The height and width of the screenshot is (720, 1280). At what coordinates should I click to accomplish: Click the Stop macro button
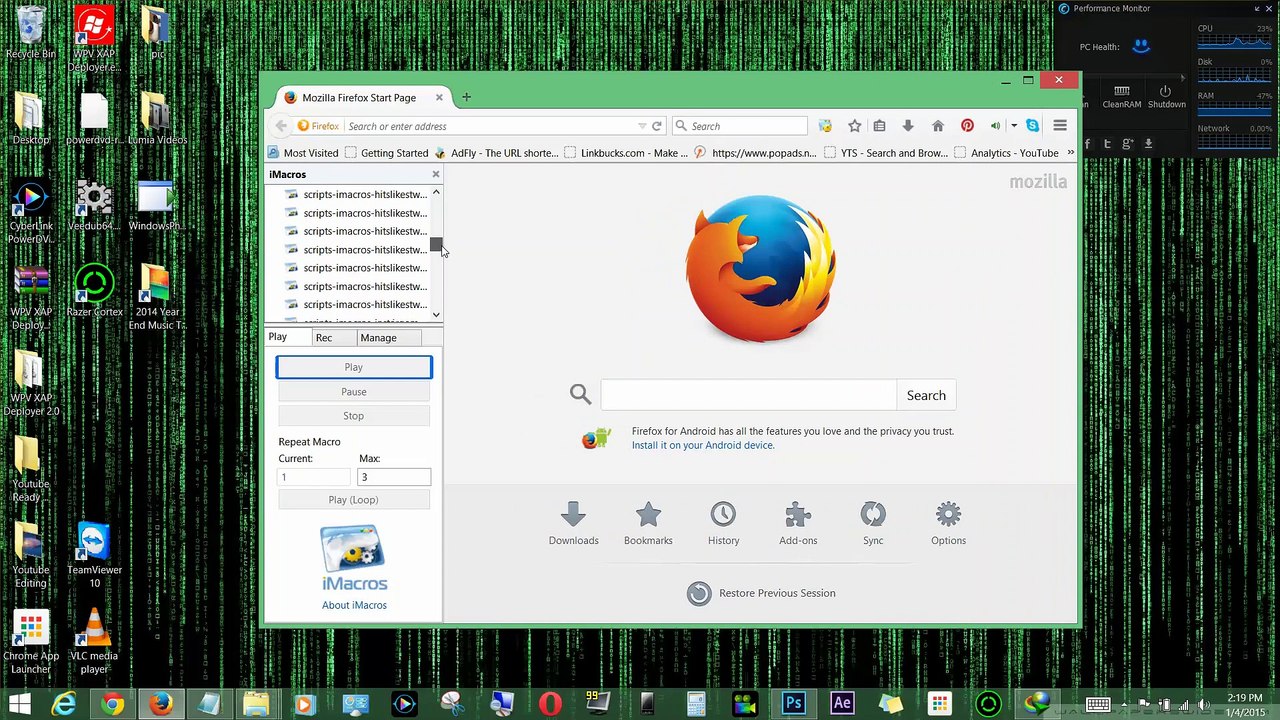(354, 416)
